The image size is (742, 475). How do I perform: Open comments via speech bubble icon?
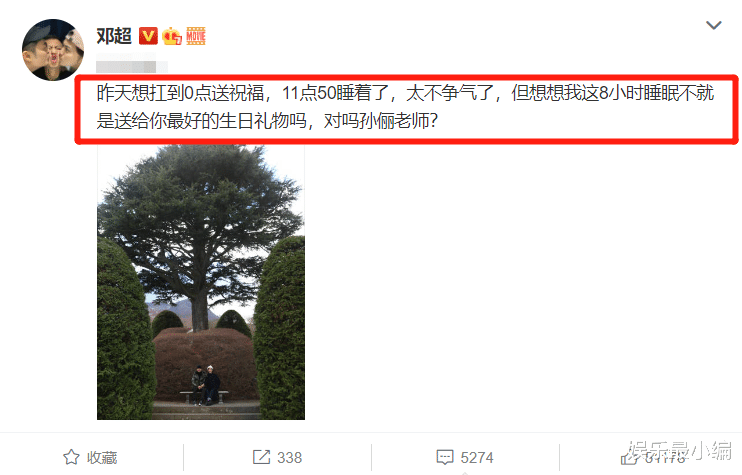444,457
